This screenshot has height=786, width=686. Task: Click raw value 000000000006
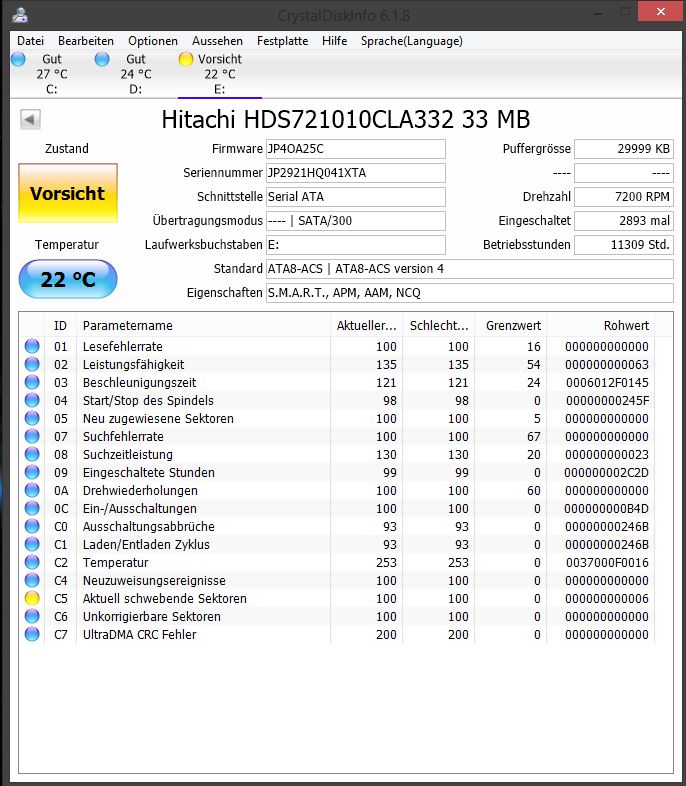pyautogui.click(x=607, y=599)
